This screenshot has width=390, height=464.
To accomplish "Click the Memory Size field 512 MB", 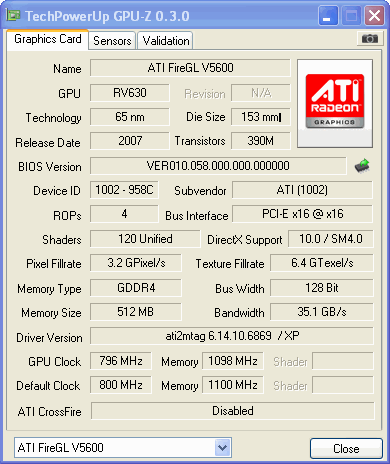I will [x=136, y=312].
